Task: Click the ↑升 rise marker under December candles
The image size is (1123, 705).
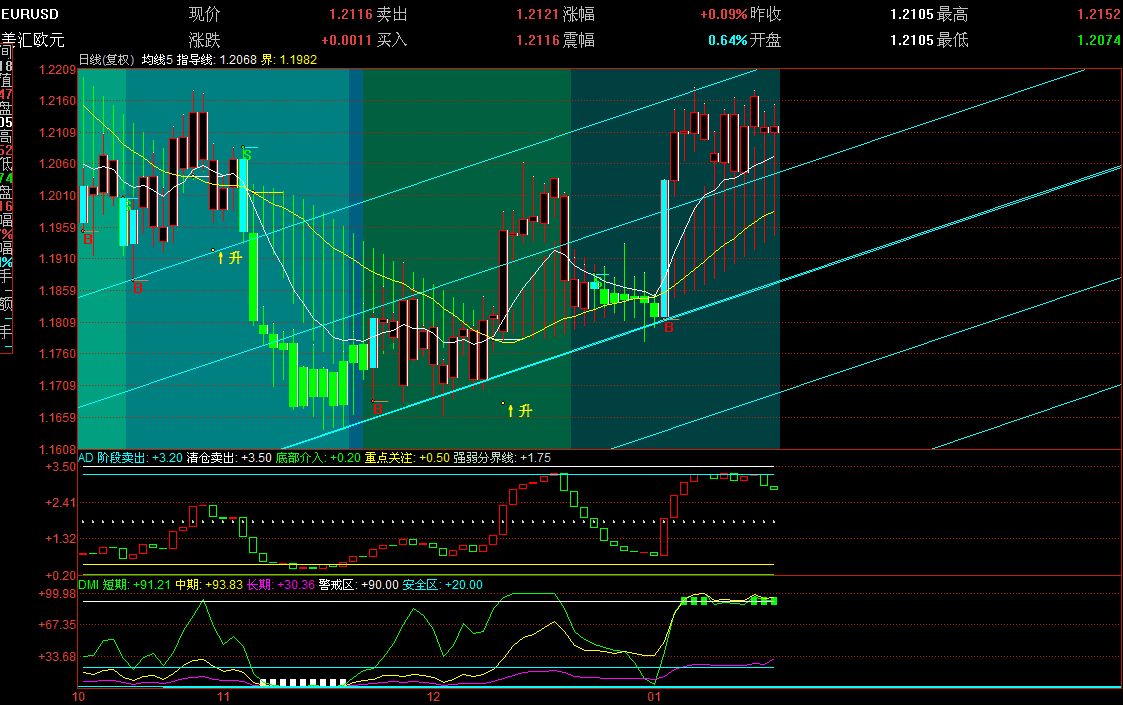Action: click(519, 408)
